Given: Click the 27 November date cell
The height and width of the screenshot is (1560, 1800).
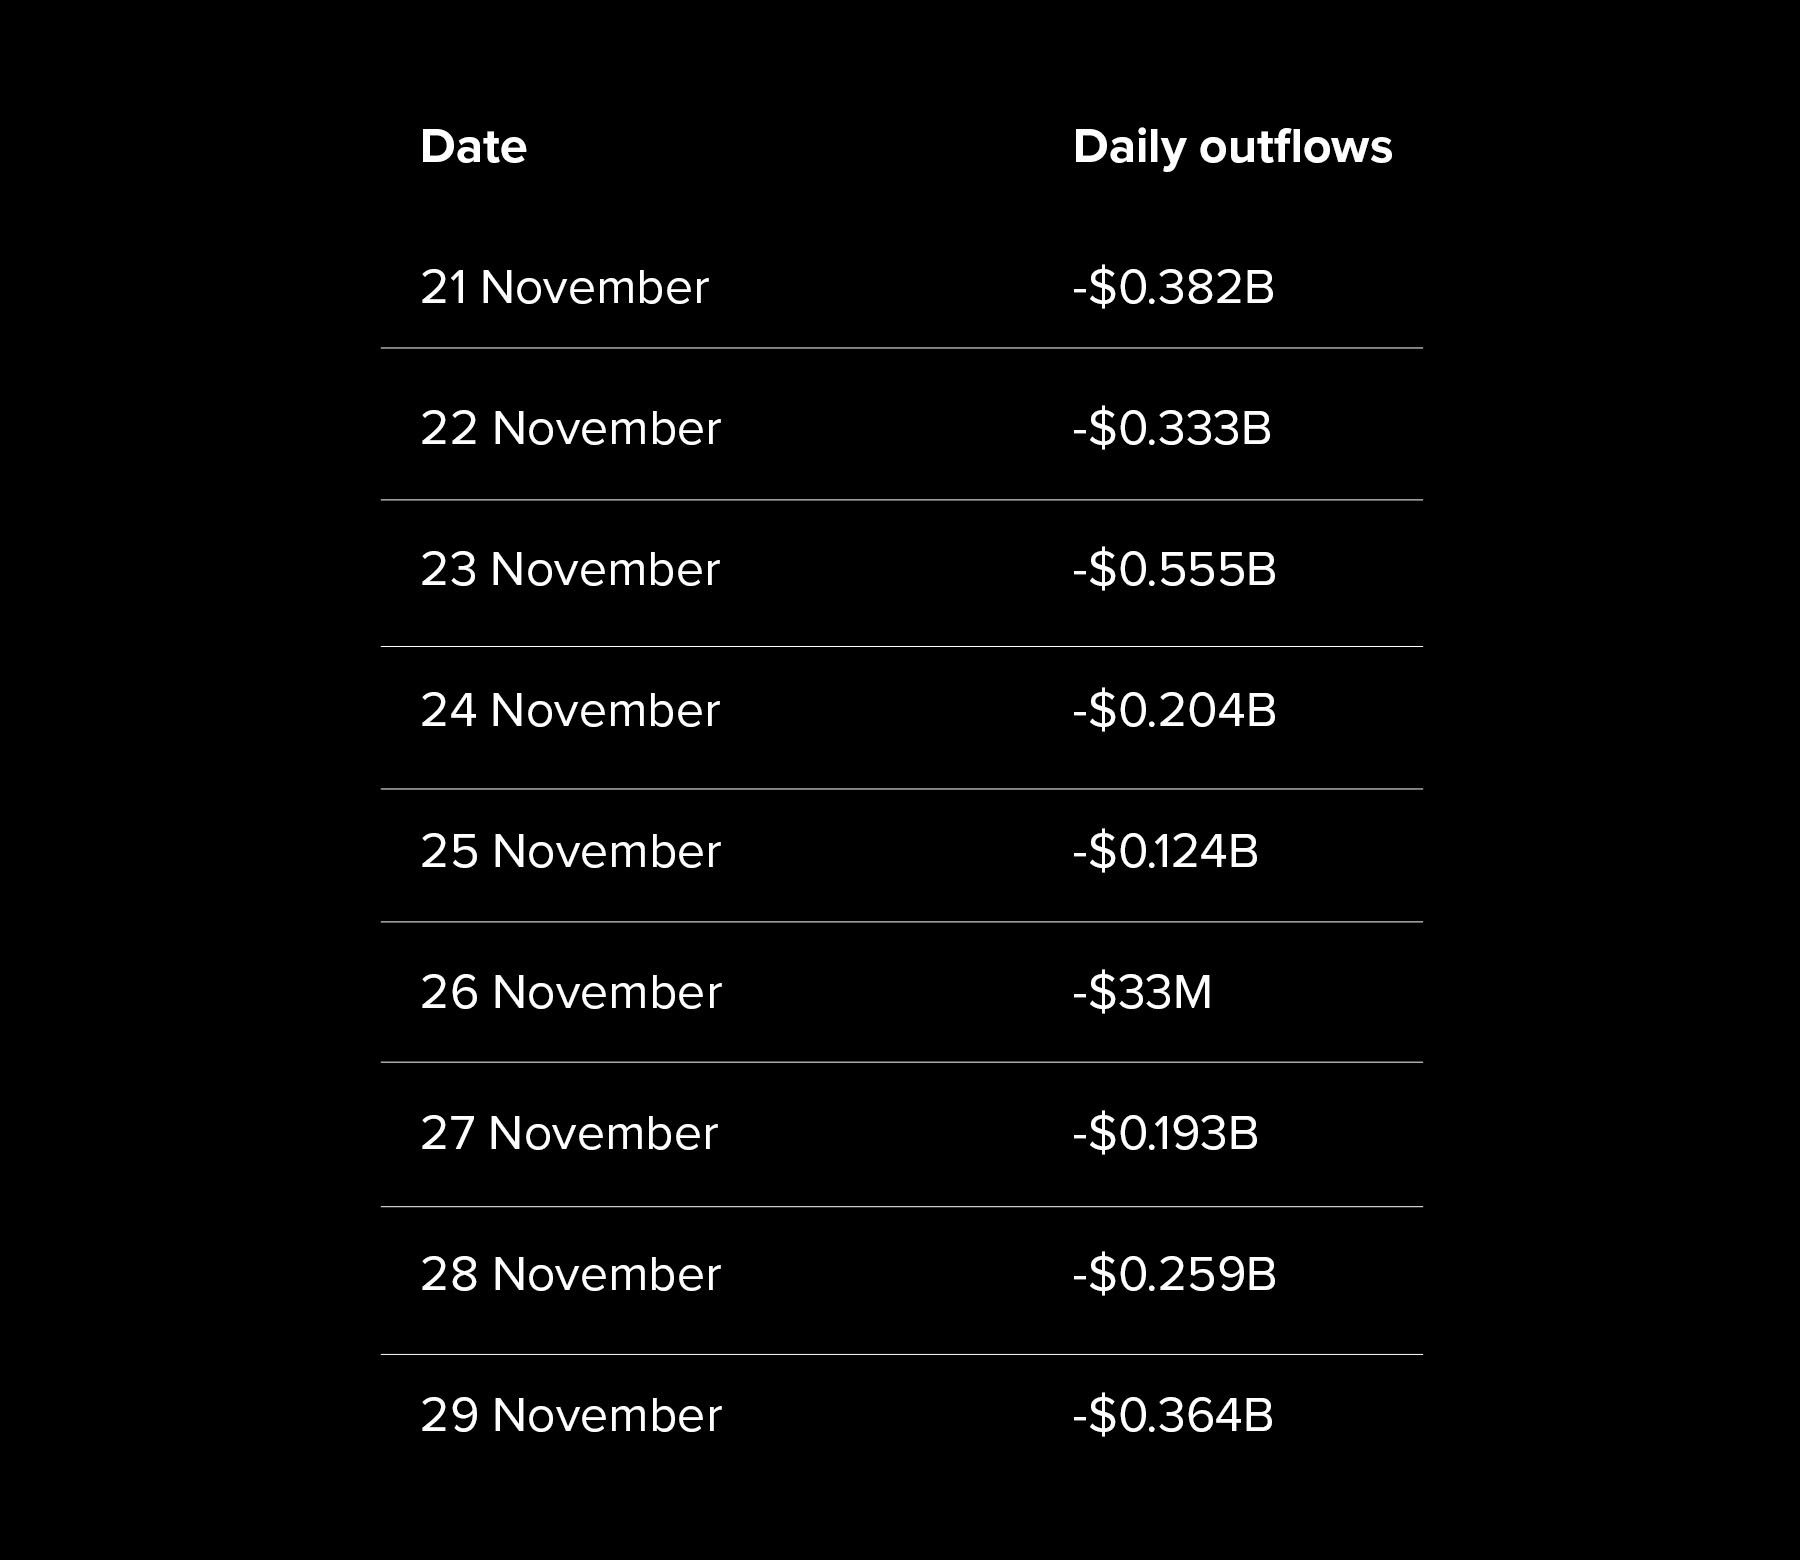Looking at the screenshot, I should (569, 1134).
